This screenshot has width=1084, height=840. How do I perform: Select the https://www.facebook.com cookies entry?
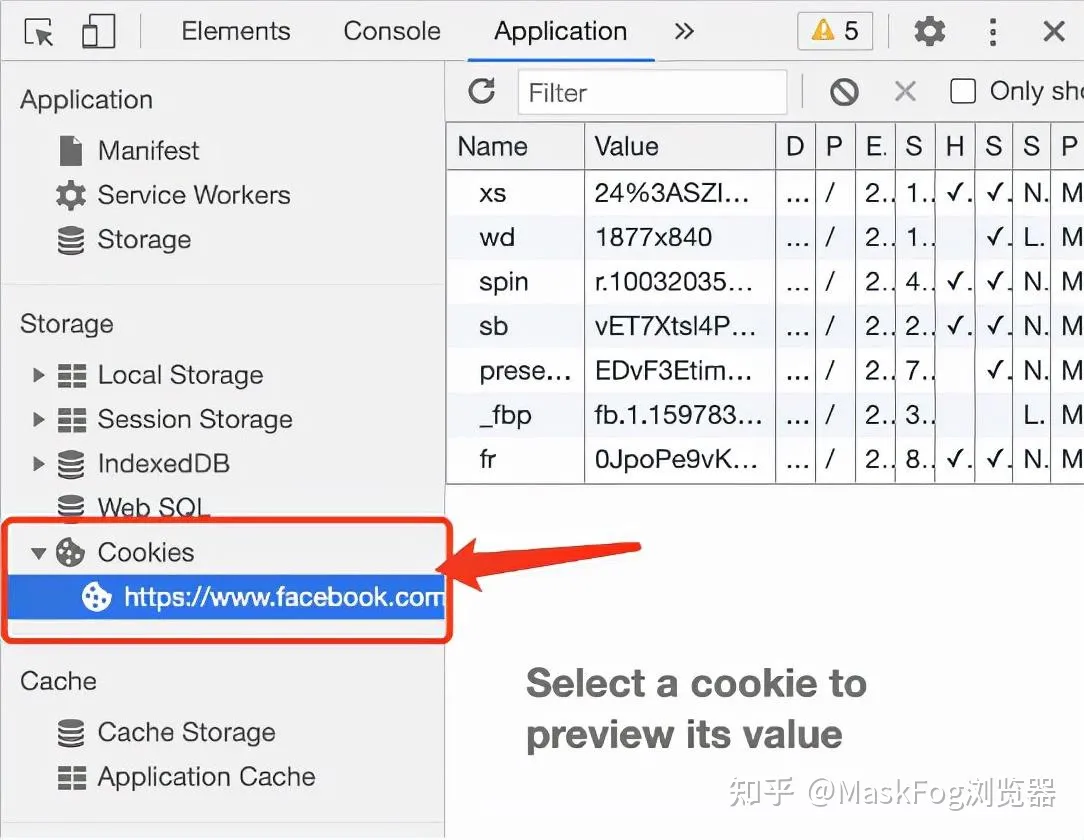coord(282,598)
